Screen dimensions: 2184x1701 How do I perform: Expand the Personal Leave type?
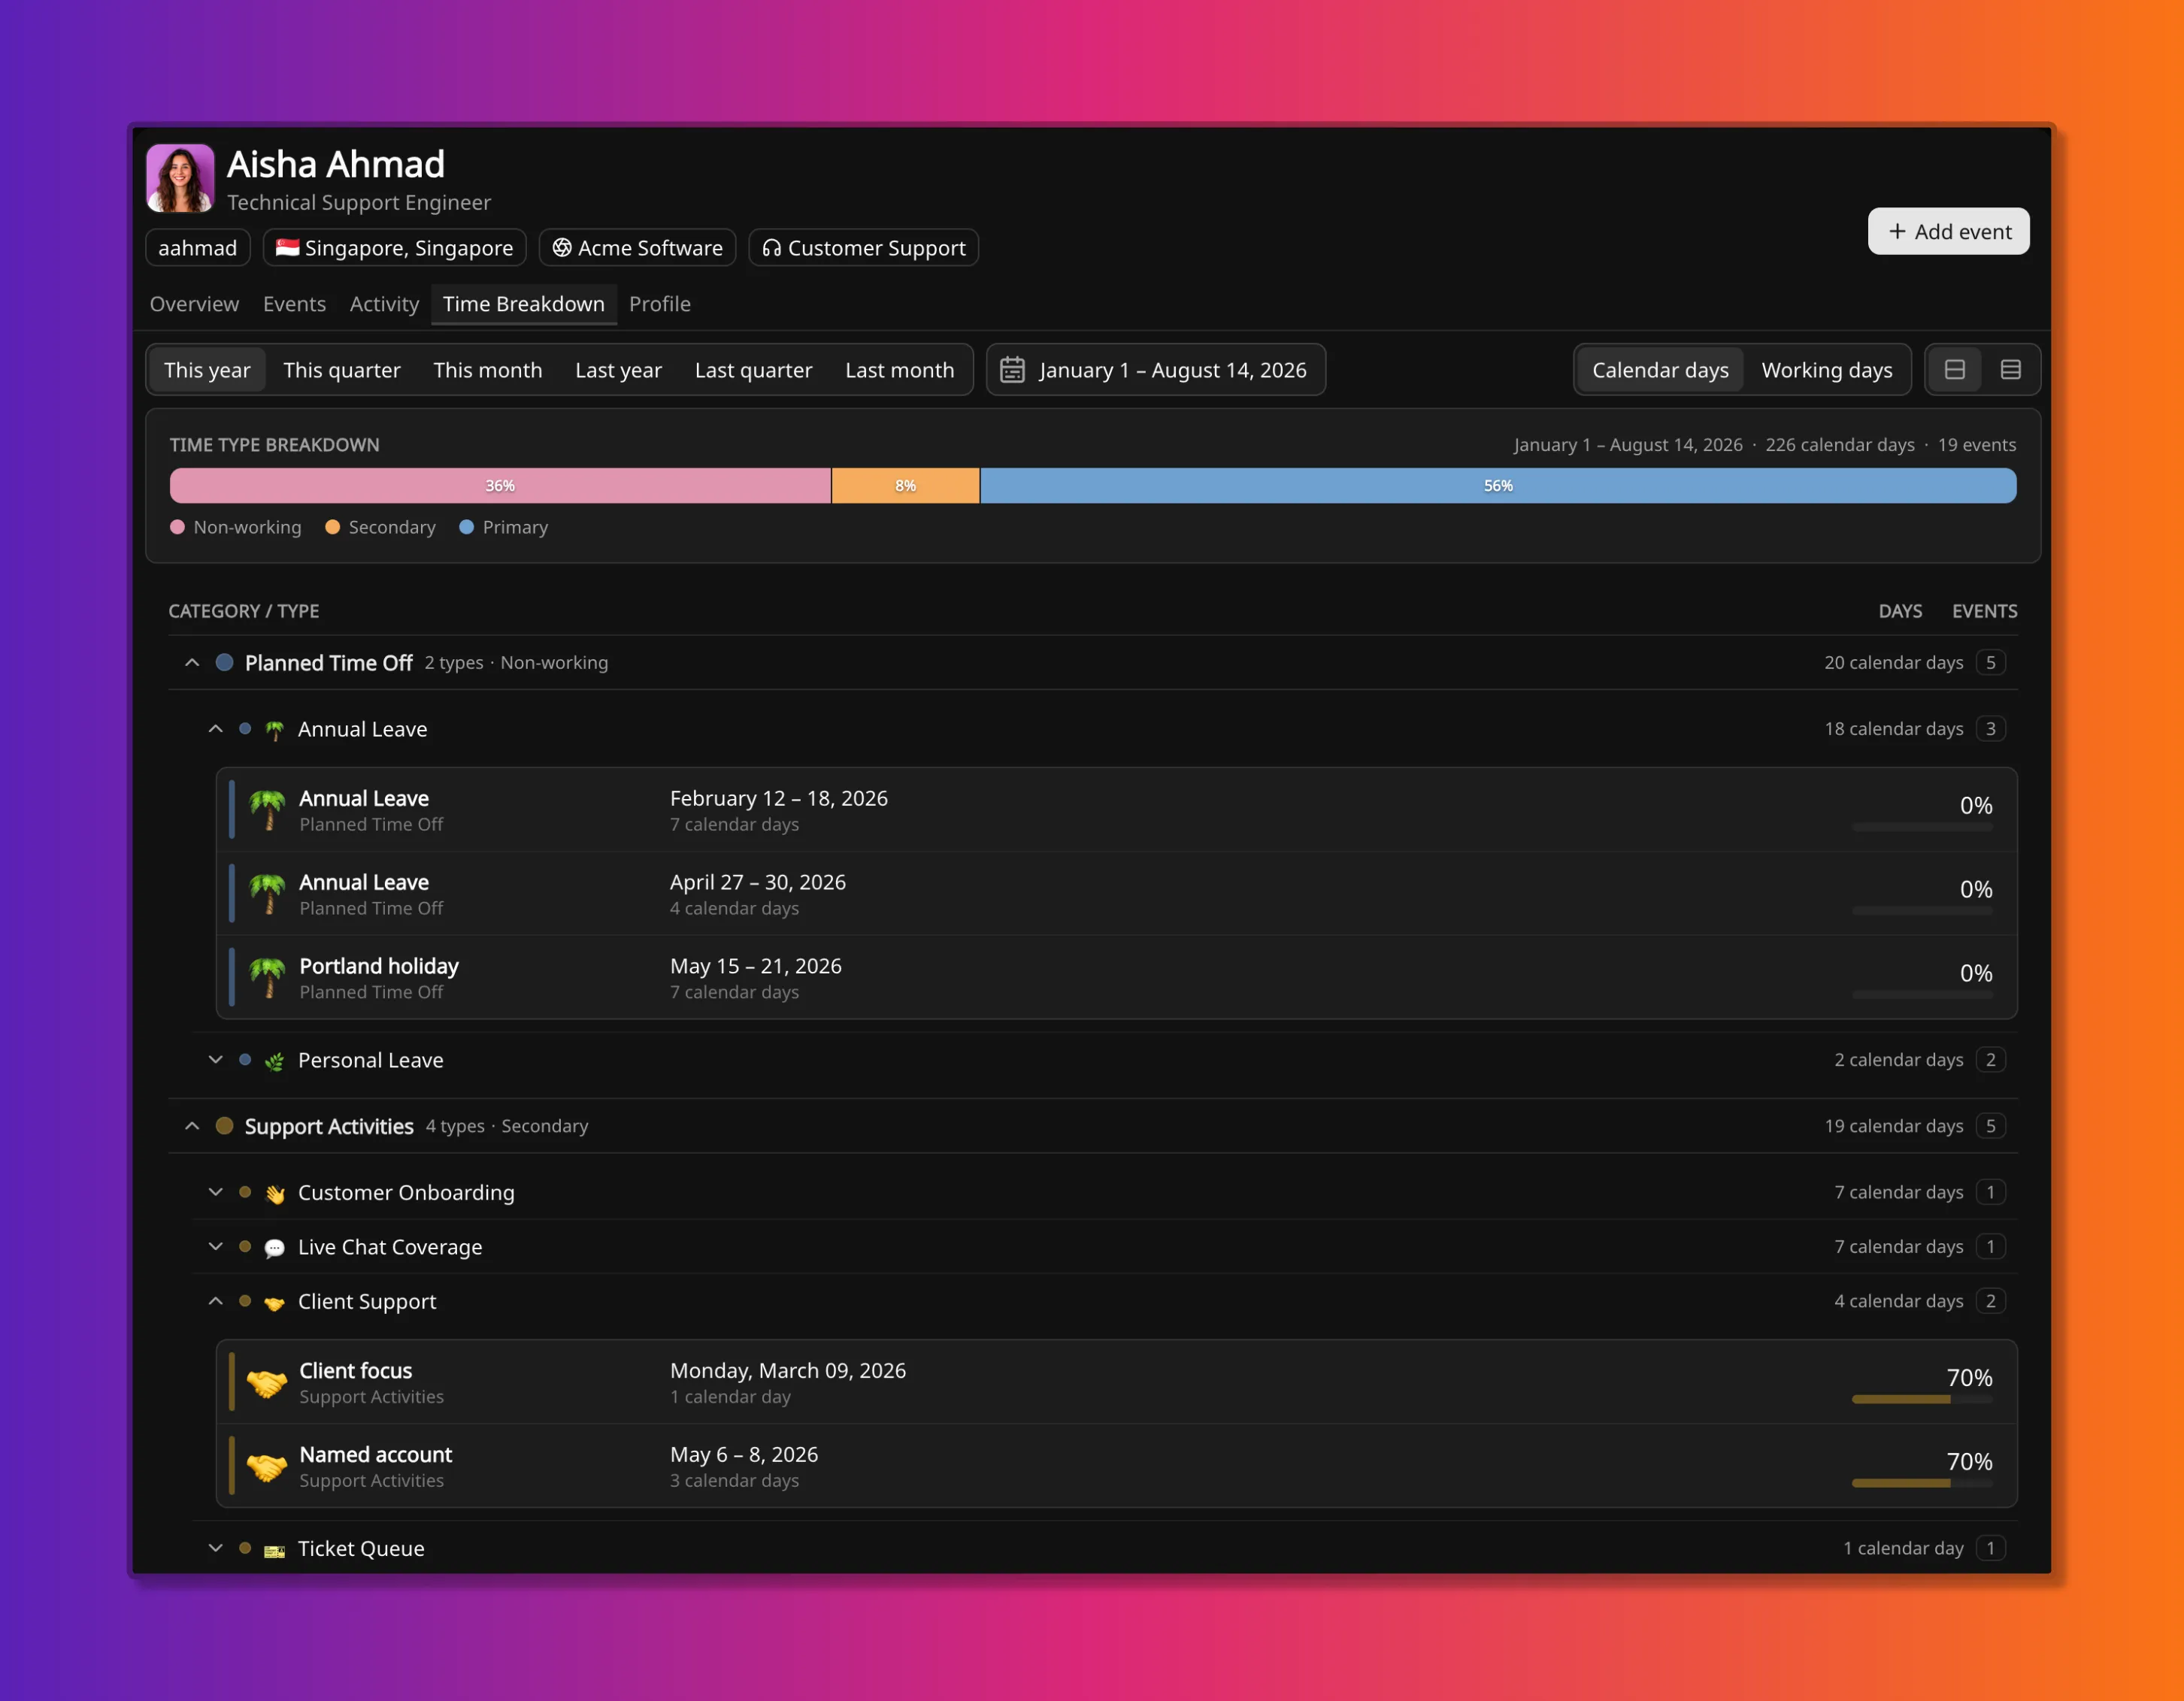coord(215,1059)
